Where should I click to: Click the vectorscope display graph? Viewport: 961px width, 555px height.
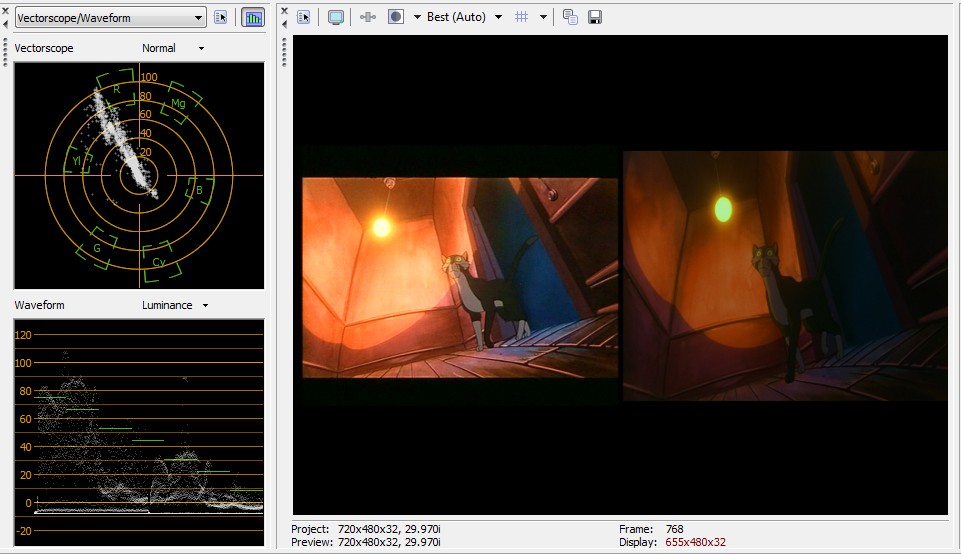point(139,175)
